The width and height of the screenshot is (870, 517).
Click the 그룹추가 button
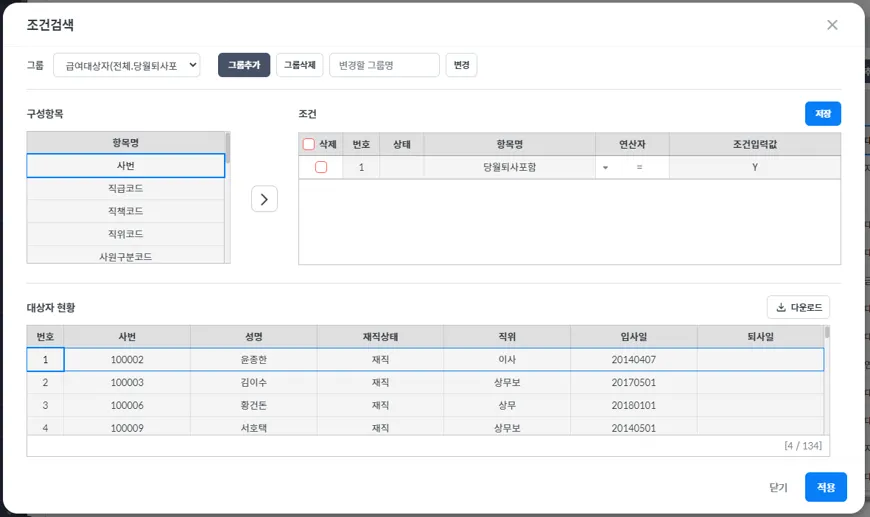pos(244,65)
